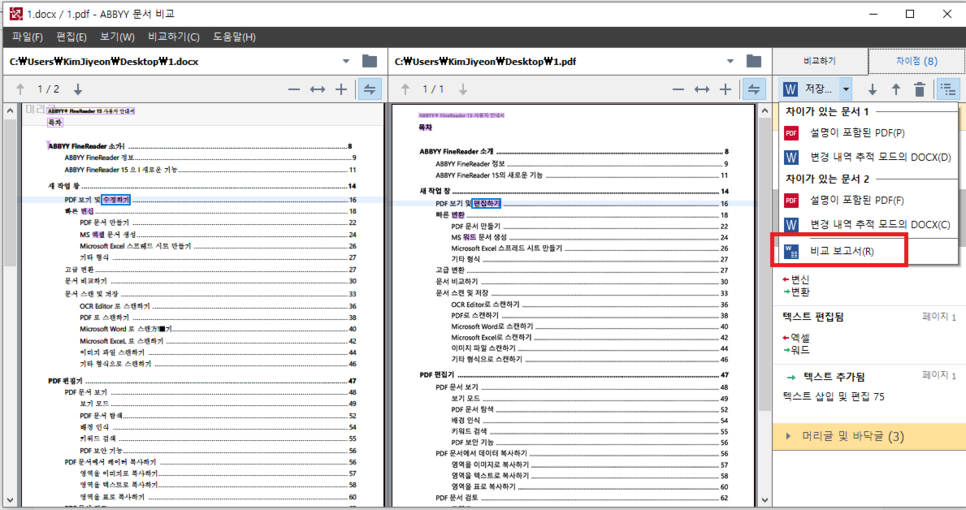Screen dimensions: 966x510
Task: Click the 저장... Word save button
Action: pos(809,89)
